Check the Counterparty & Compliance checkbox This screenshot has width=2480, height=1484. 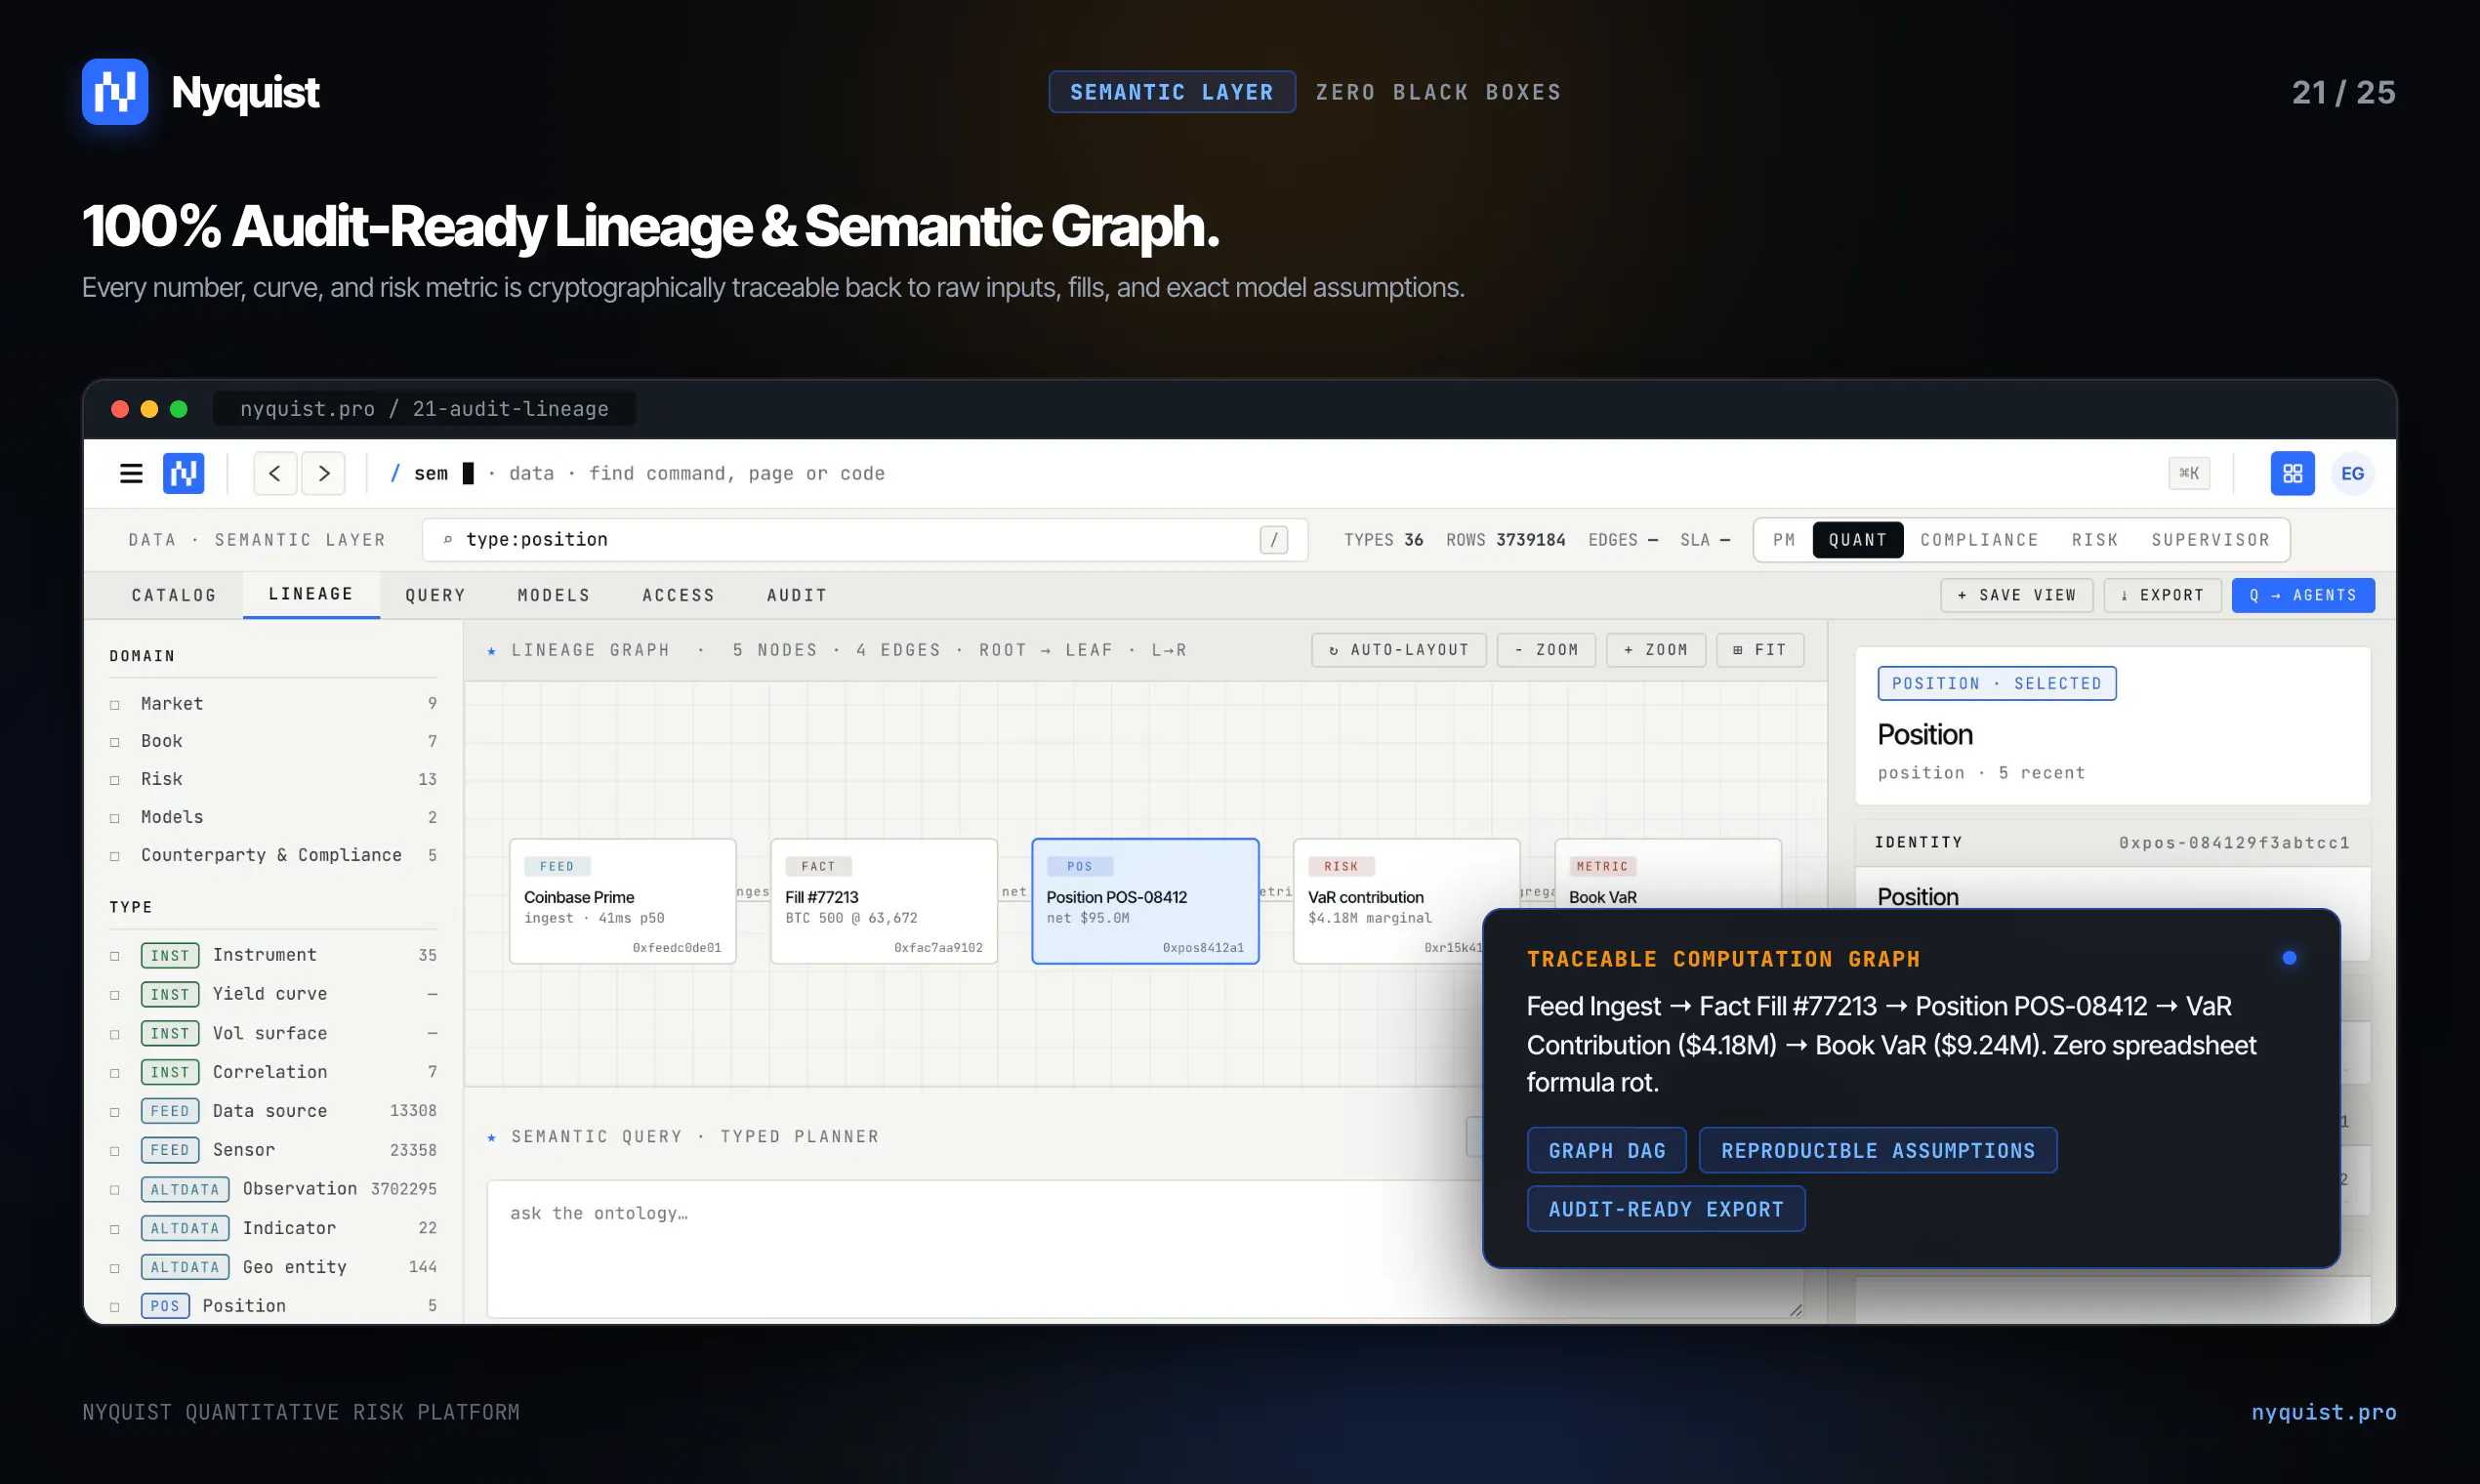[115, 856]
